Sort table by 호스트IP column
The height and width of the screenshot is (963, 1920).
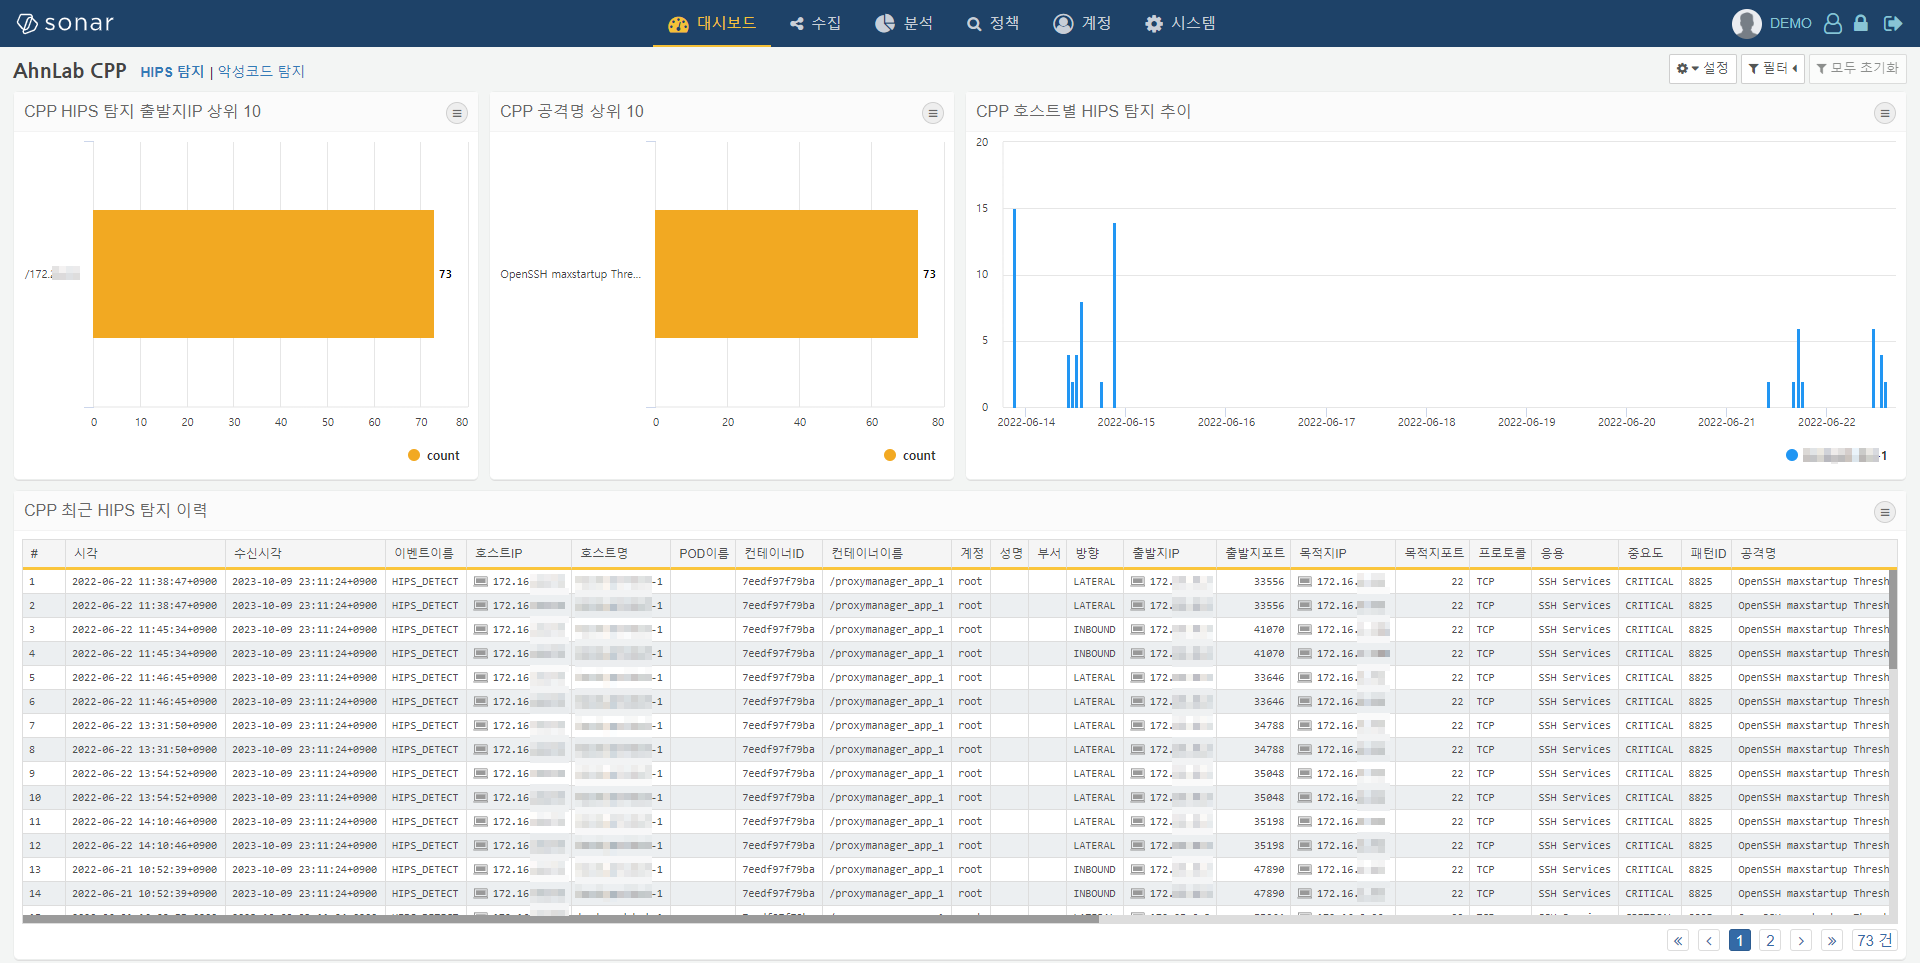click(519, 553)
